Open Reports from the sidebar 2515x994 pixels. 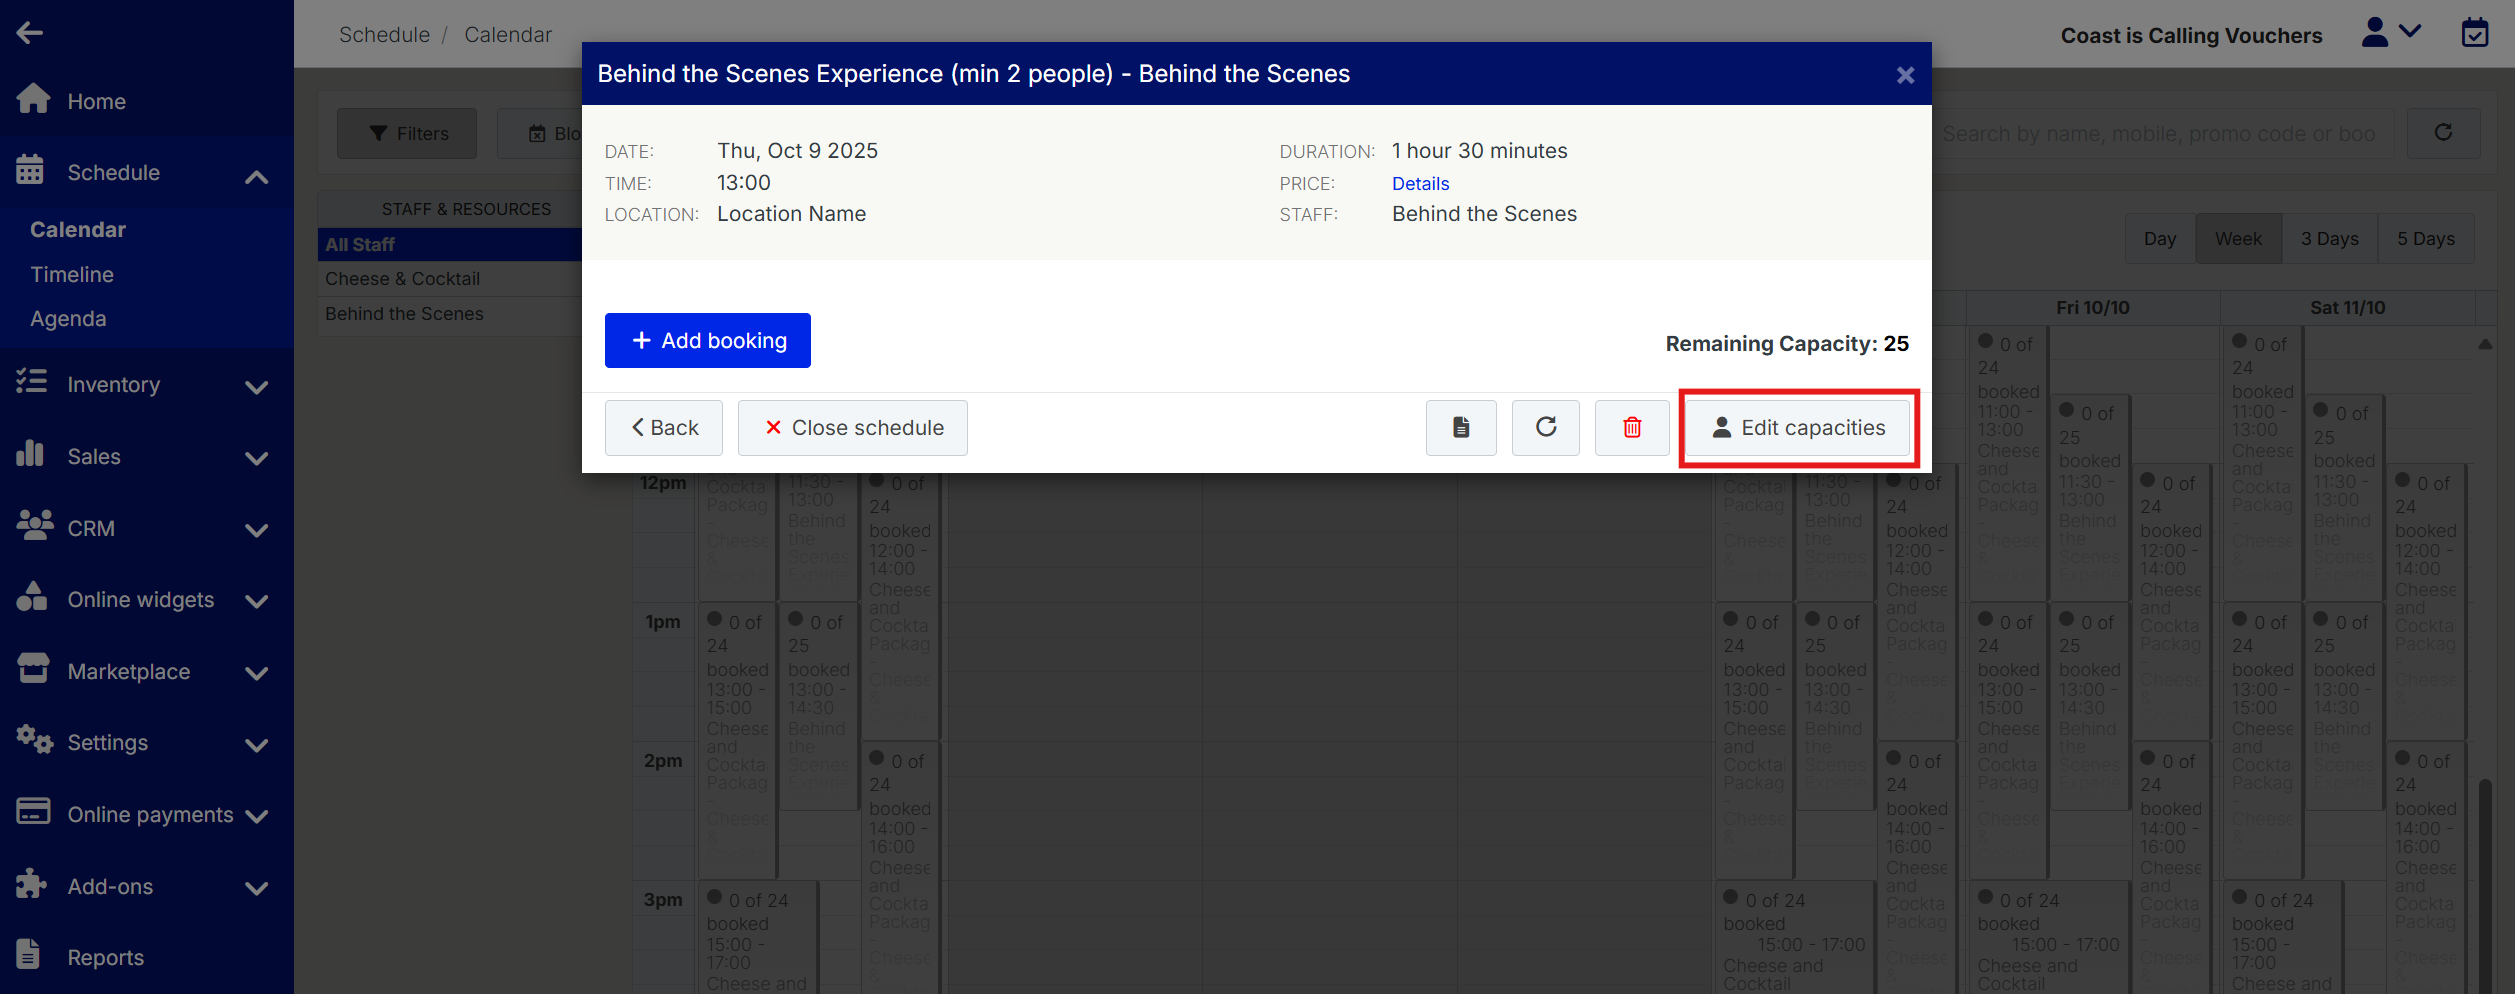(105, 957)
